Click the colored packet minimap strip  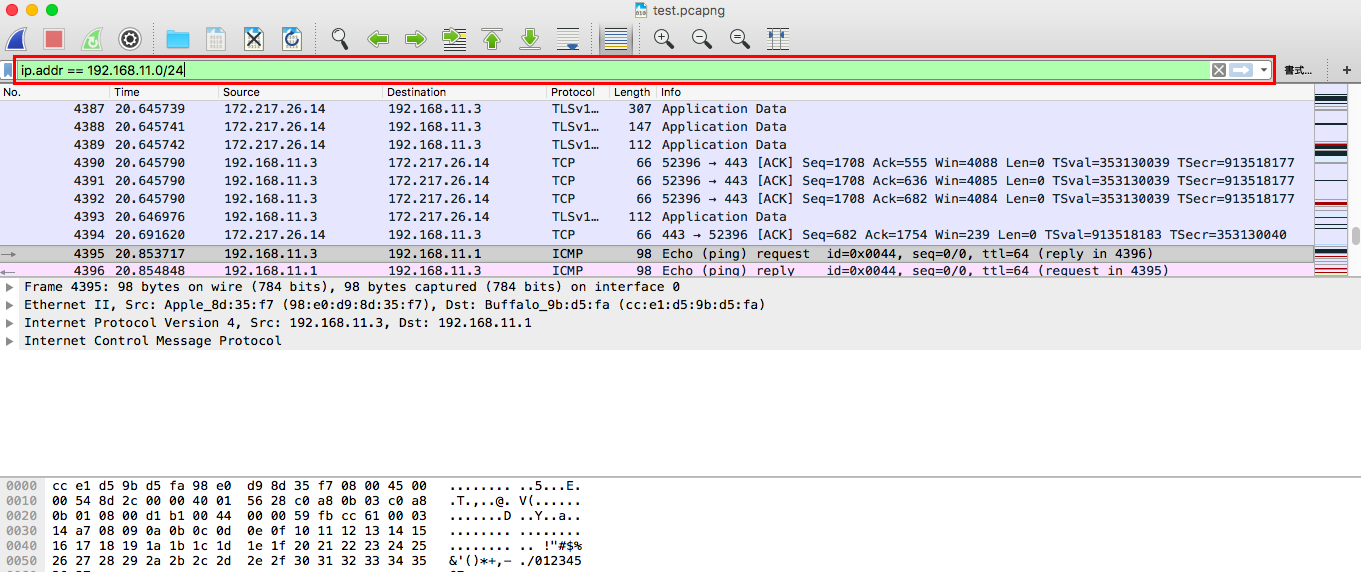pyautogui.click(x=1330, y=180)
